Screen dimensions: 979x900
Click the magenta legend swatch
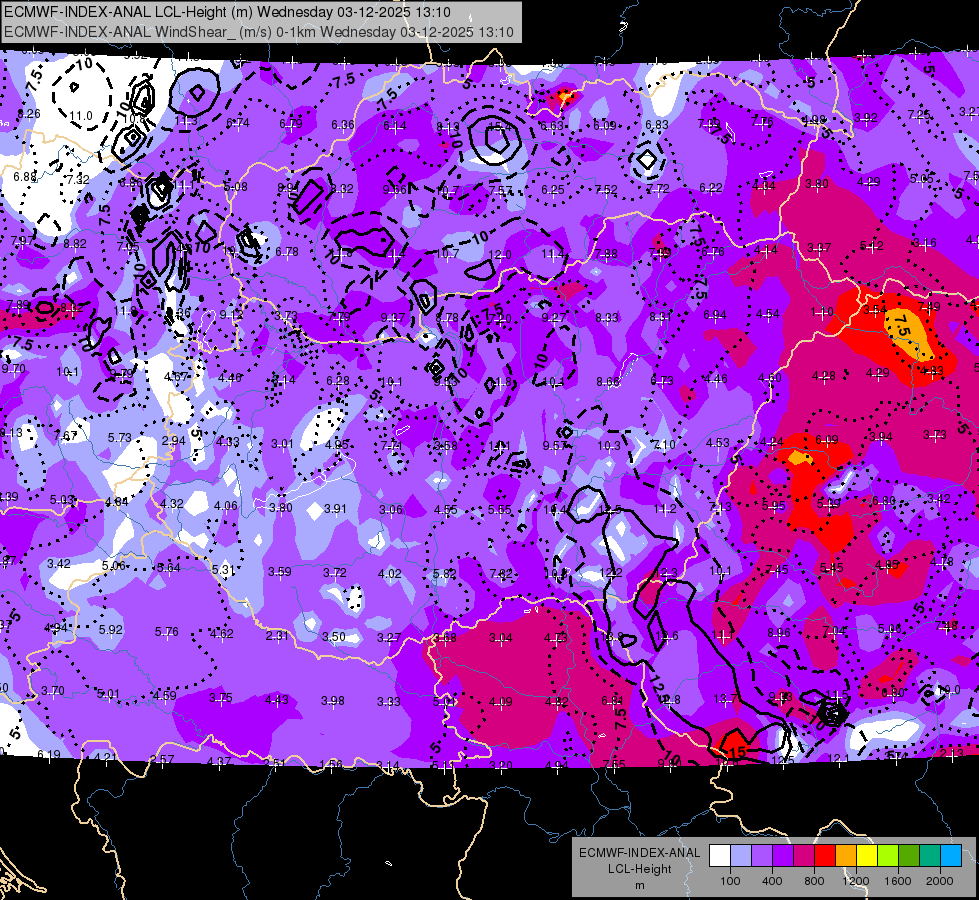[x=804, y=856]
